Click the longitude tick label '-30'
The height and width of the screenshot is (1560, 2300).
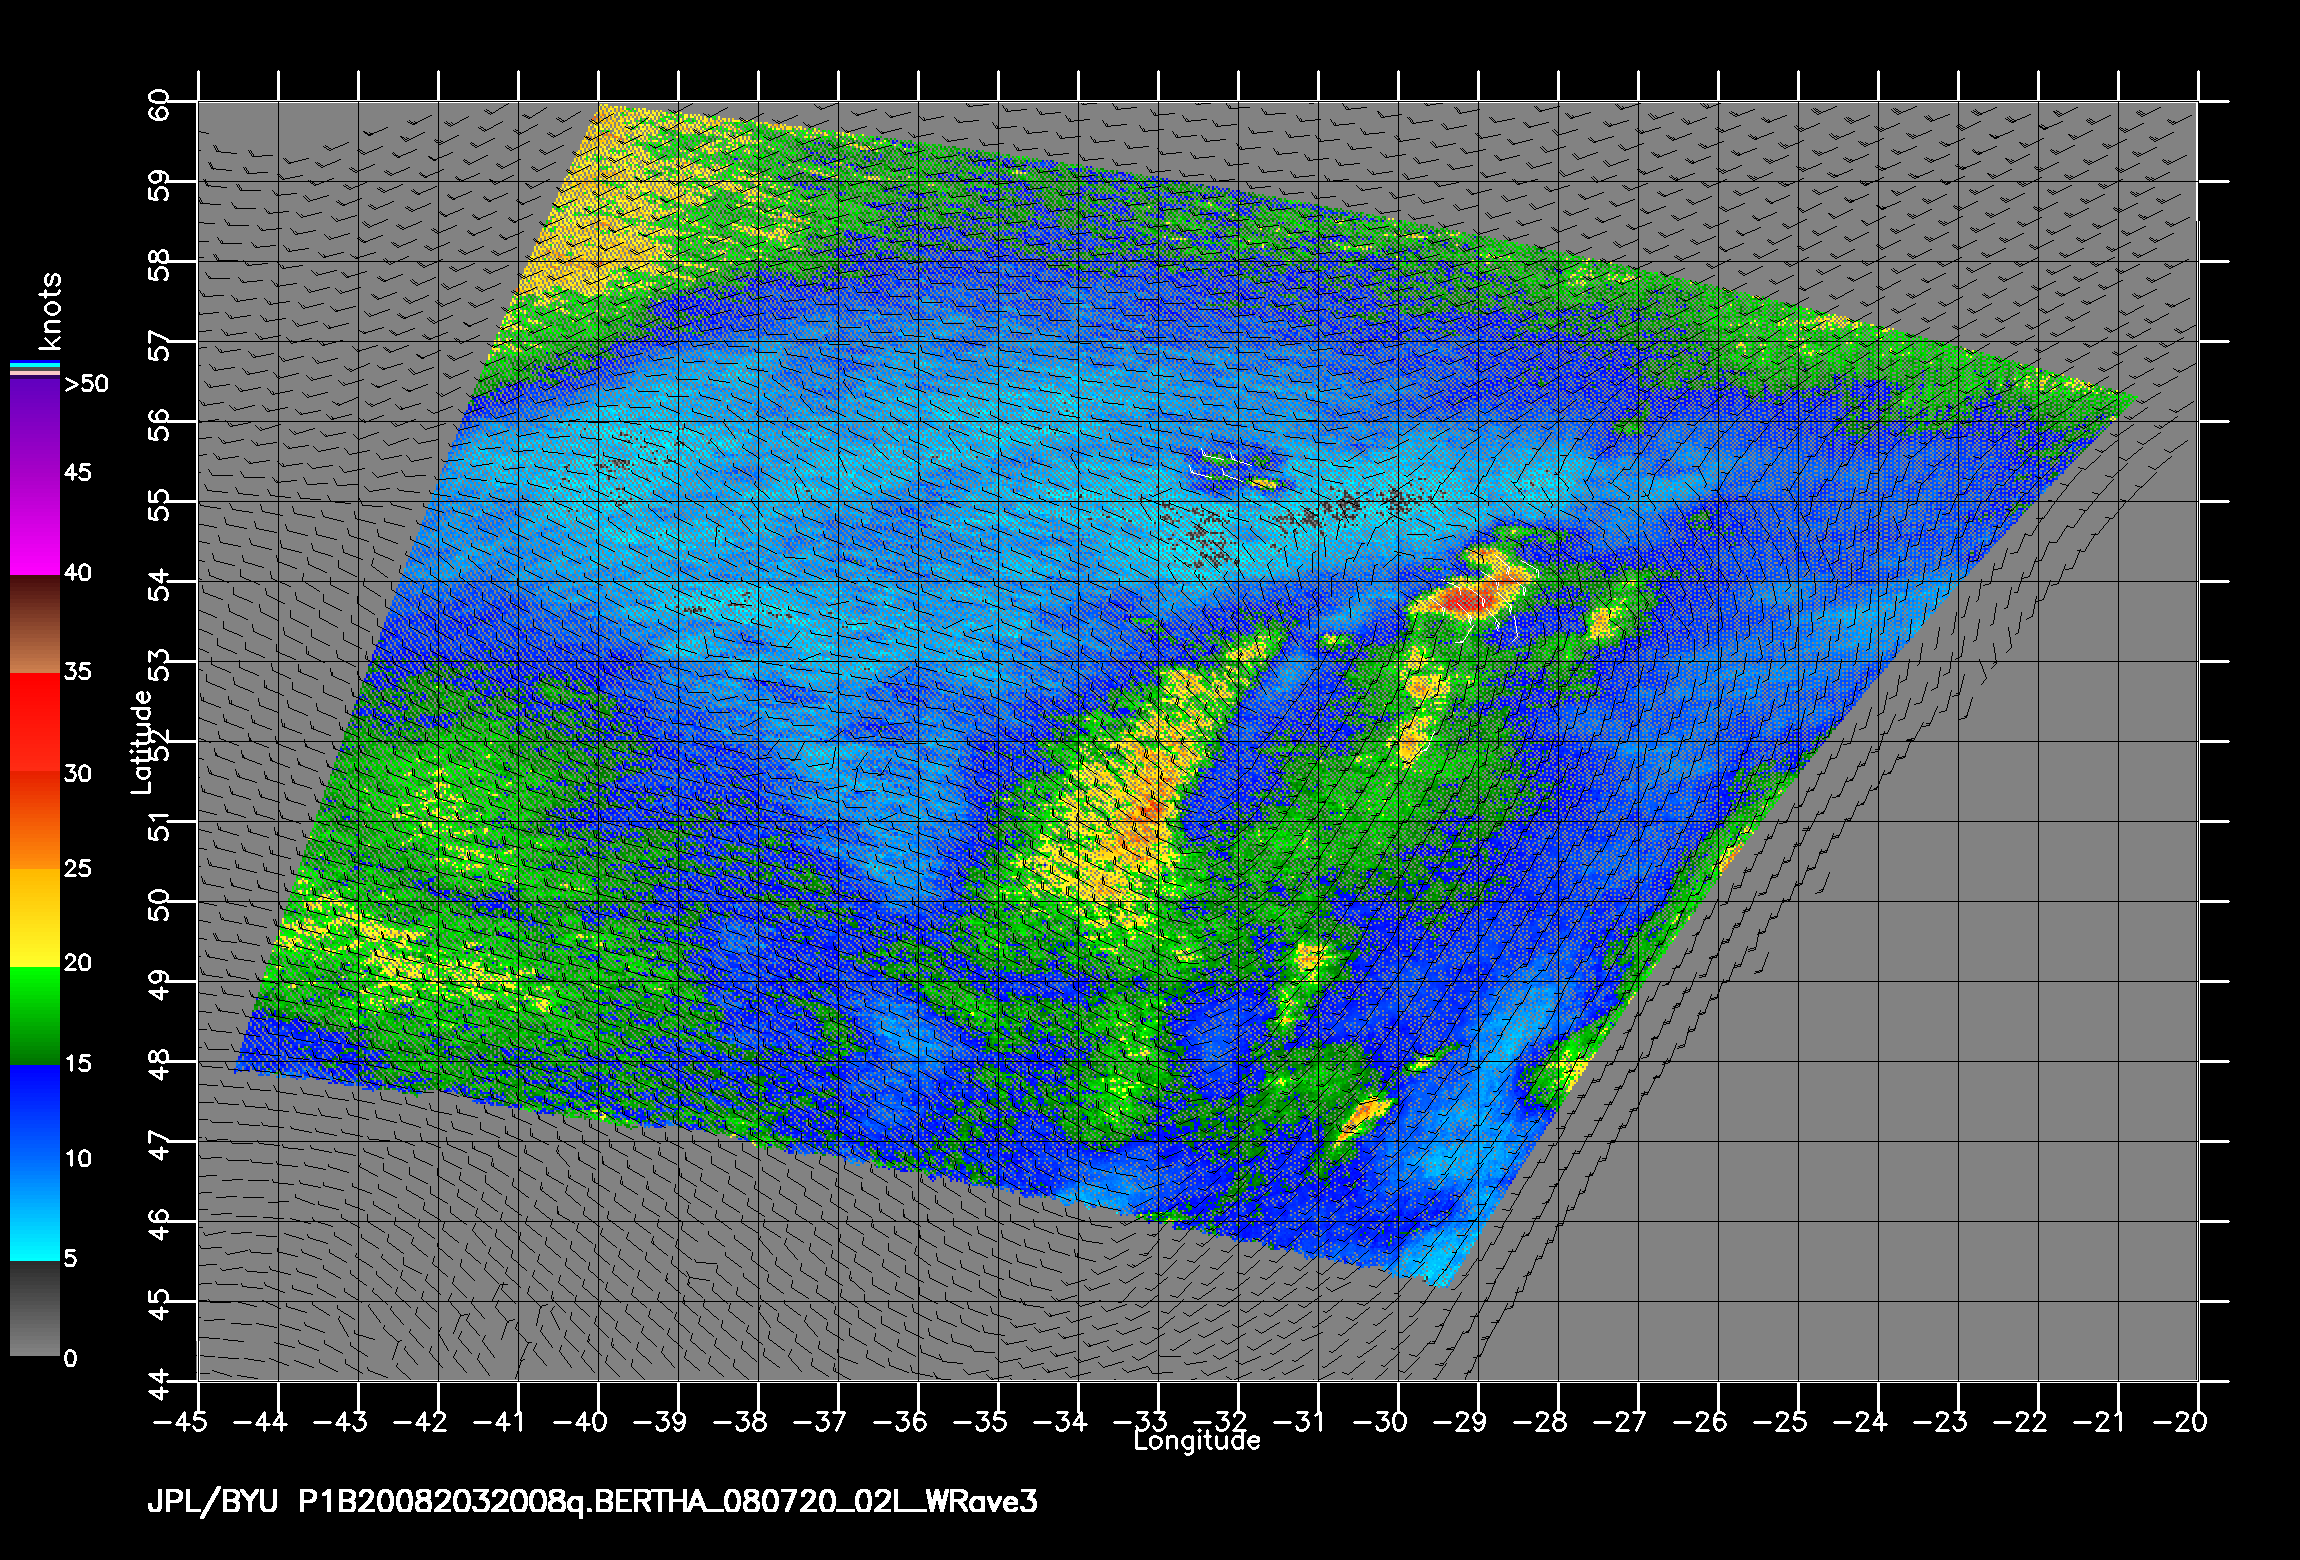coord(1379,1421)
